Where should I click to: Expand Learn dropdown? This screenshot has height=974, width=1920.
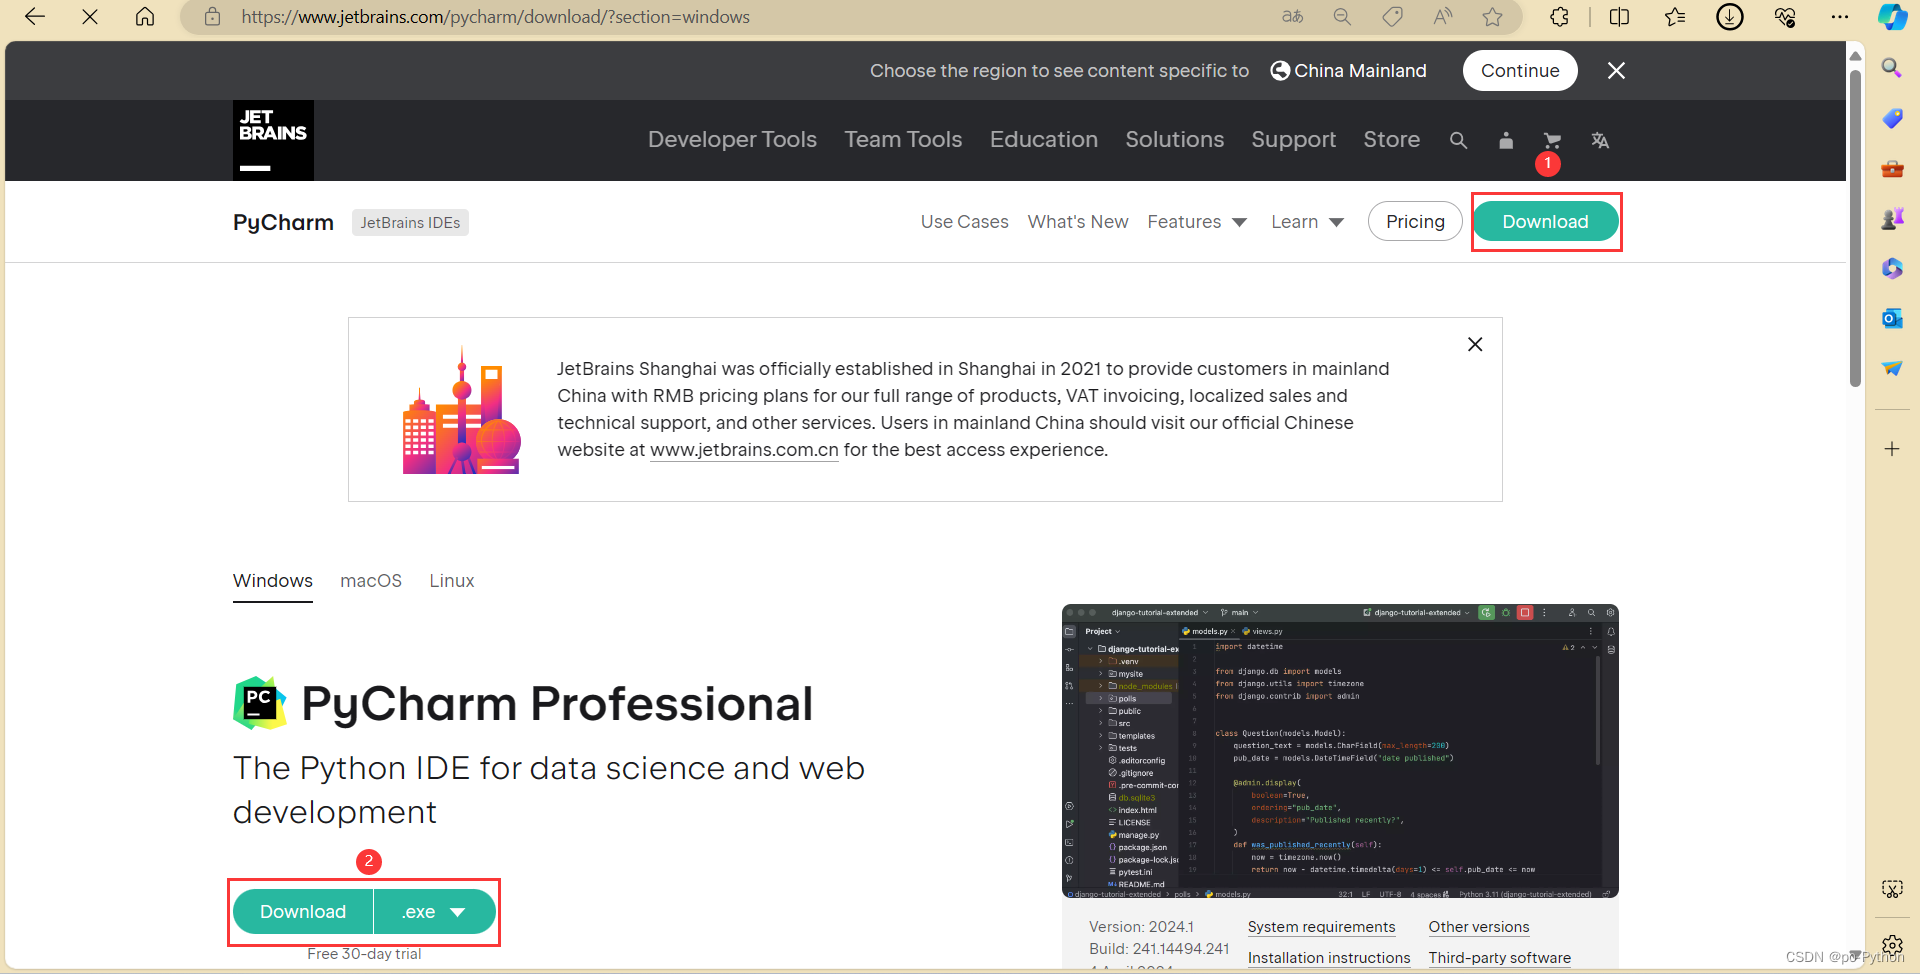point(1307,222)
